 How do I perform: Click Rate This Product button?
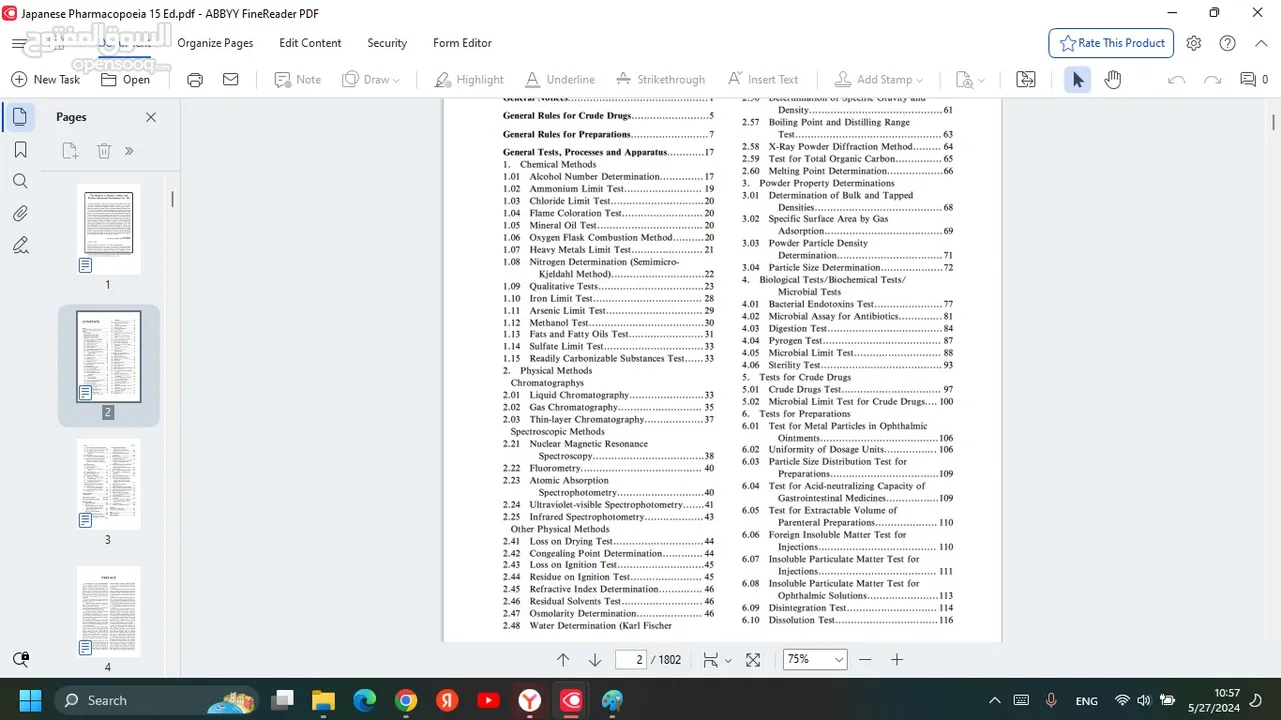pos(1111,43)
